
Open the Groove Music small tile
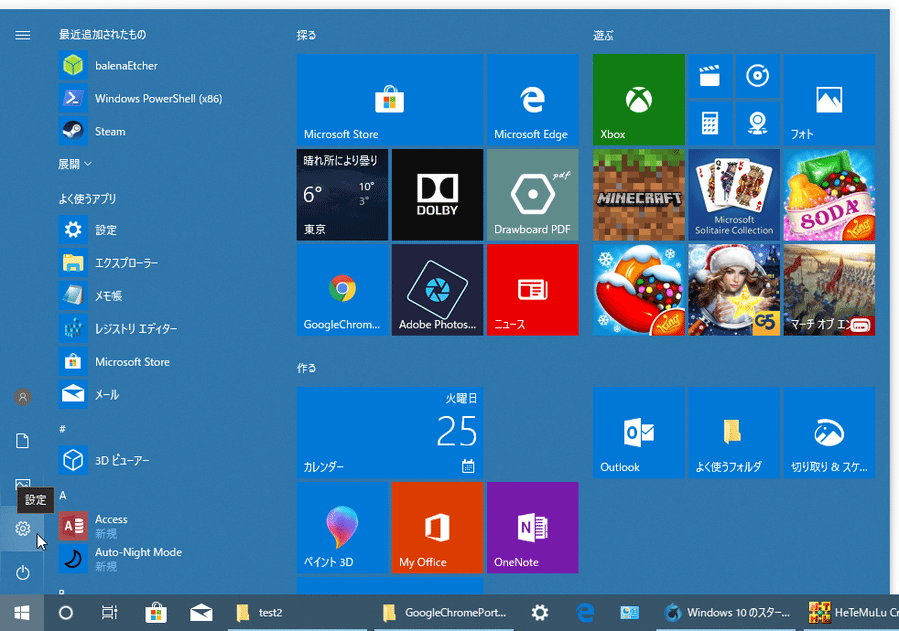[x=758, y=76]
